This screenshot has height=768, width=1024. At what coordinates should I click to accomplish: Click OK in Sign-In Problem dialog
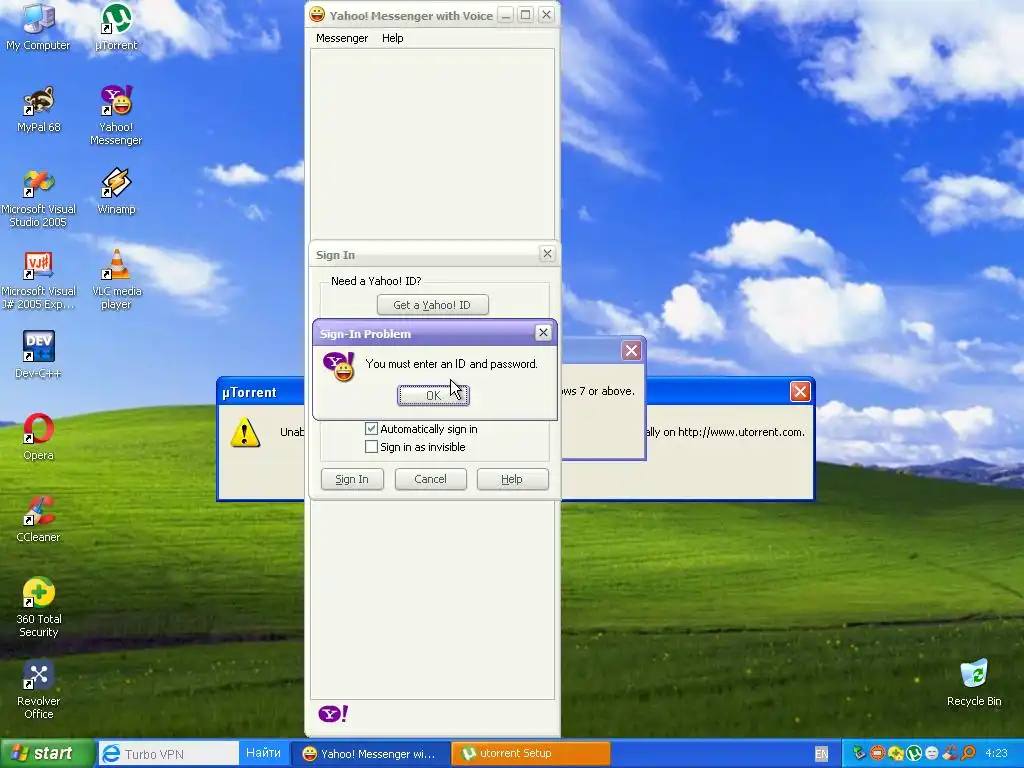(433, 395)
